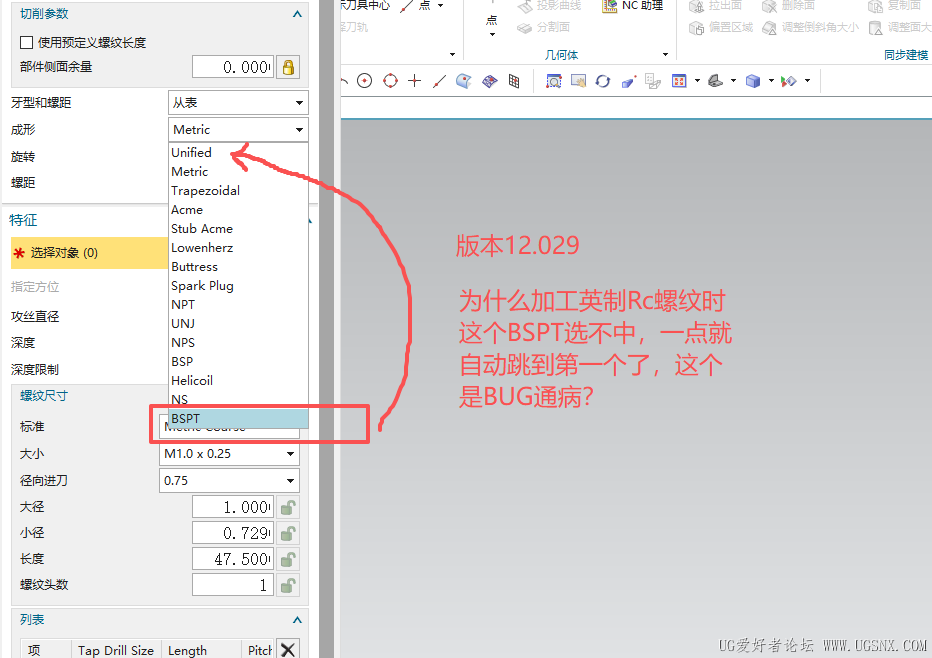
Task: Toggle the lock beside the 大径 field
Action: coord(288,507)
